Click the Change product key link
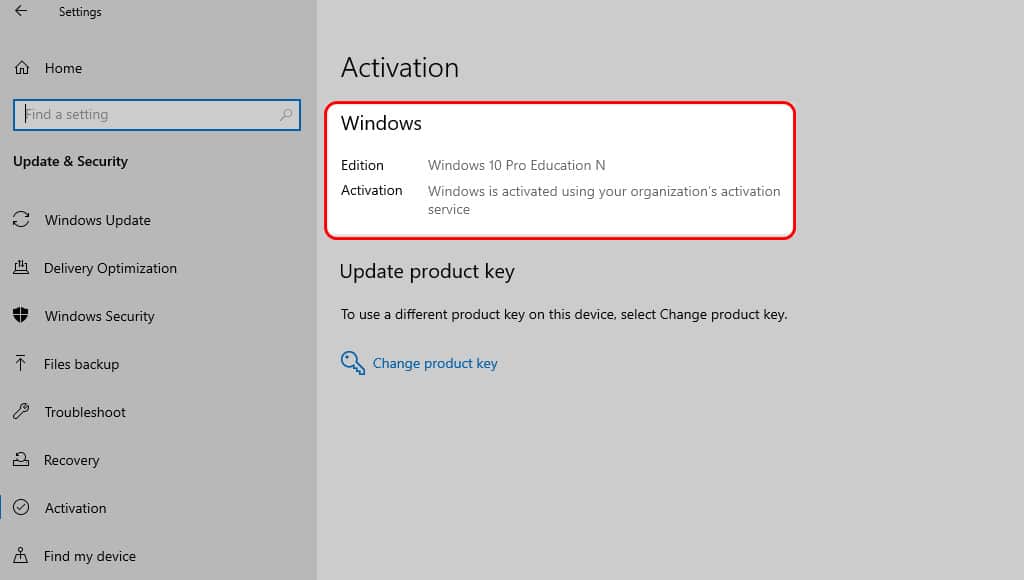 click(435, 363)
